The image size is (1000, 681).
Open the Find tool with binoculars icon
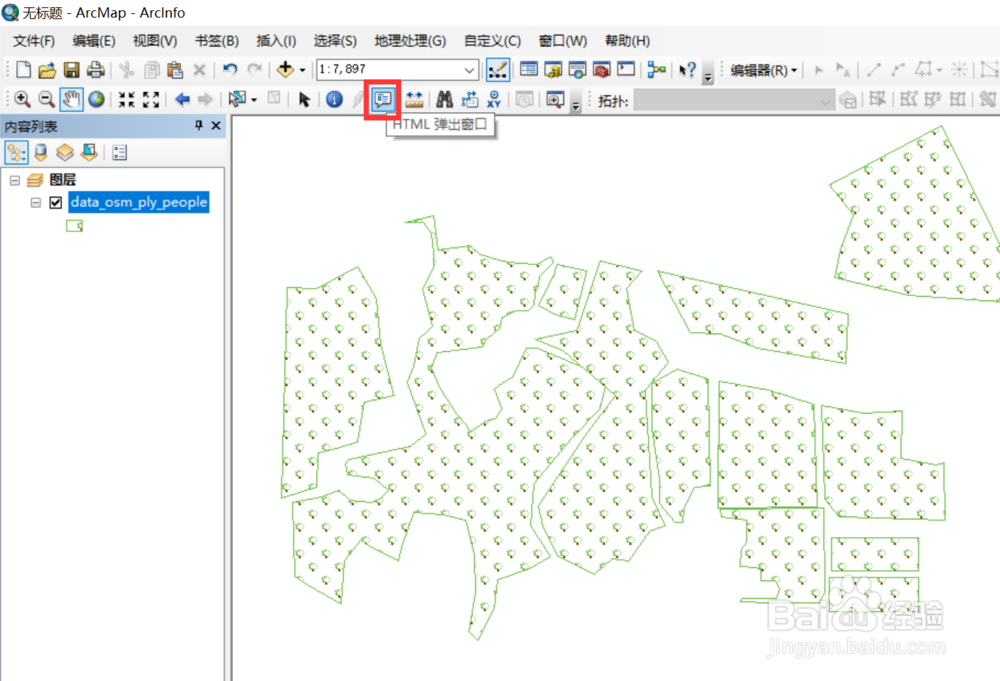pyautogui.click(x=444, y=99)
